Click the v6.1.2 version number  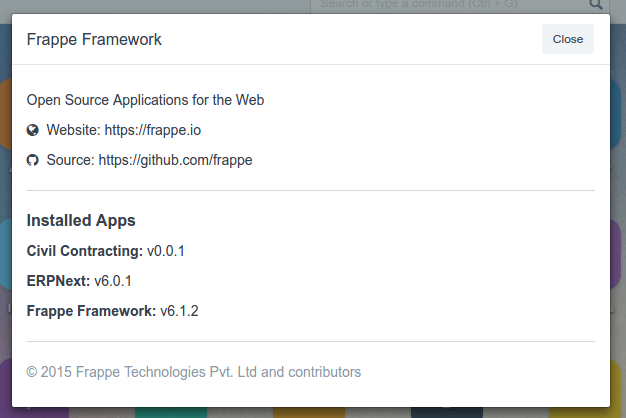[x=179, y=311]
